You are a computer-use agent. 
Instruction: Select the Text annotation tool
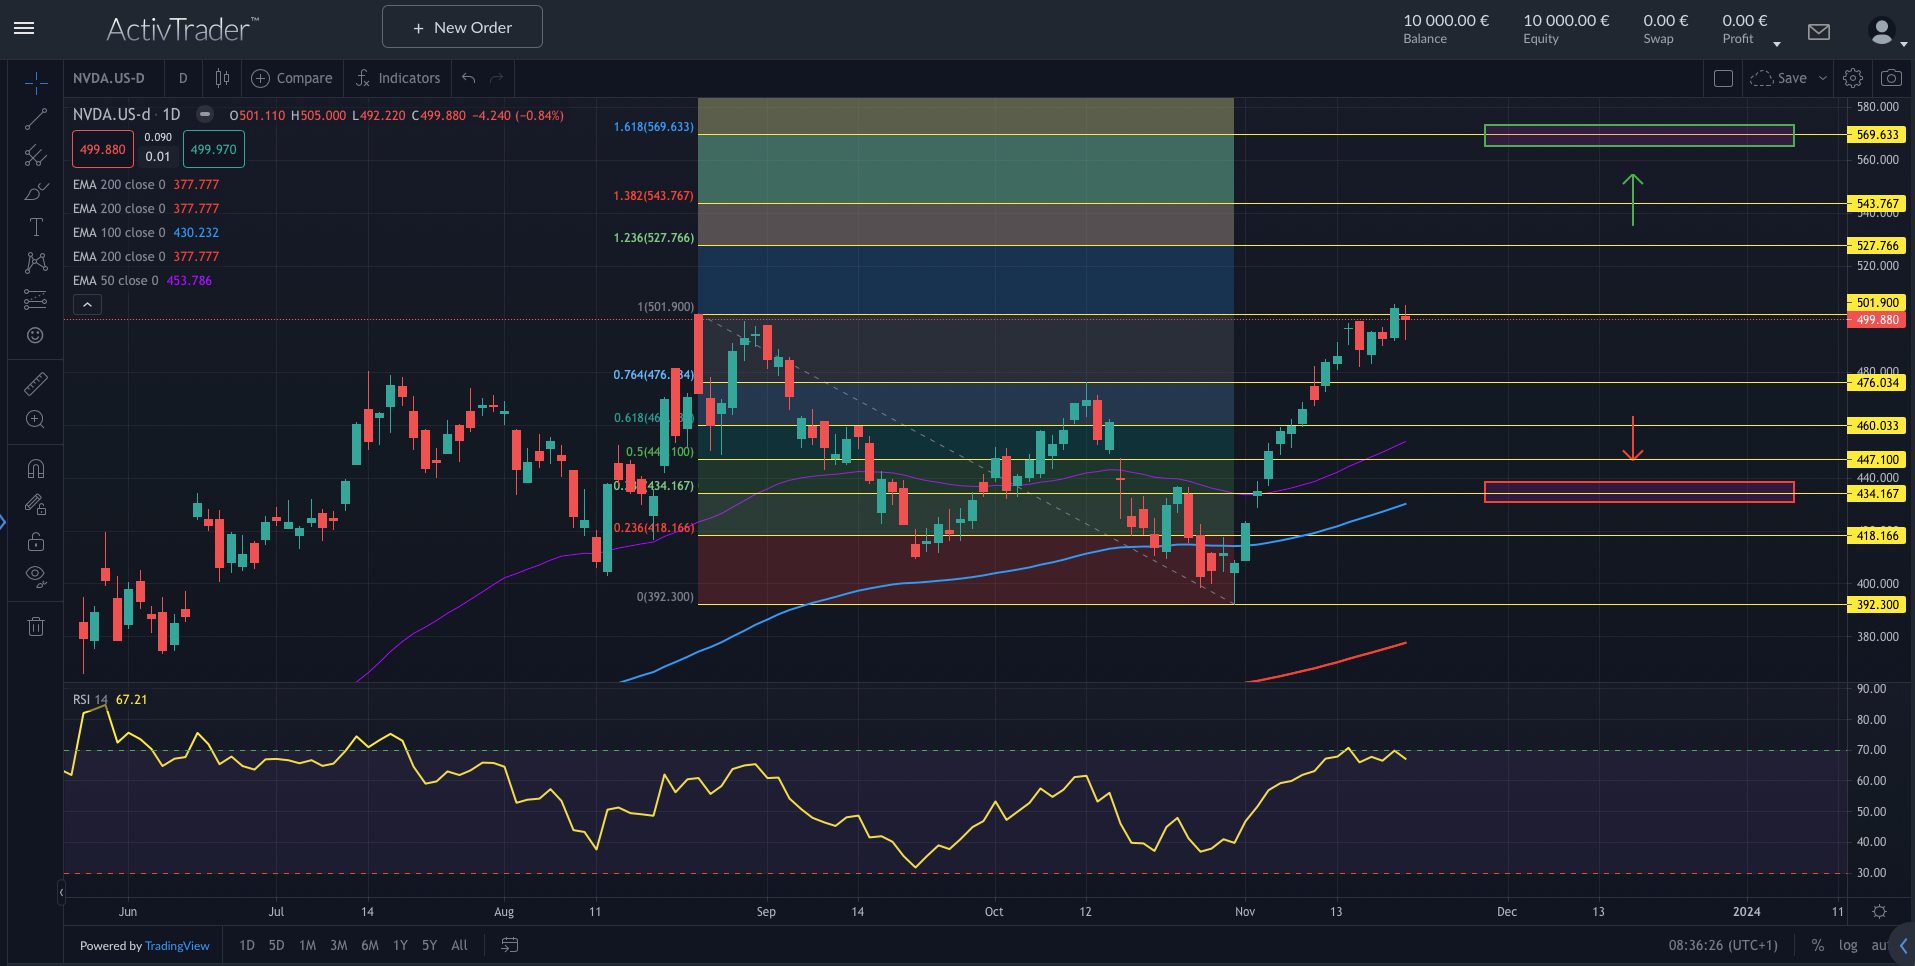pos(36,227)
